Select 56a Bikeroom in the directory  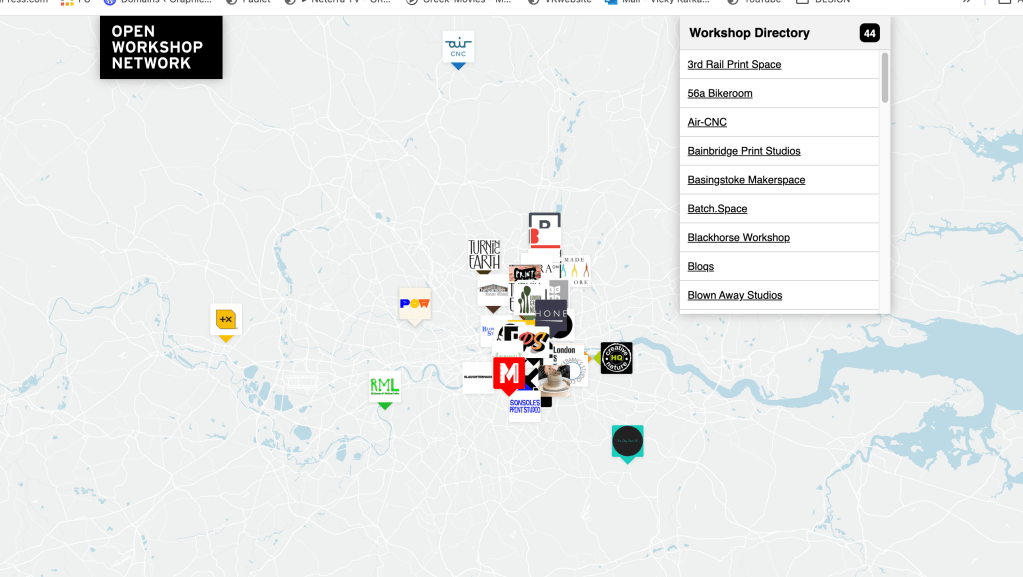[x=720, y=94]
